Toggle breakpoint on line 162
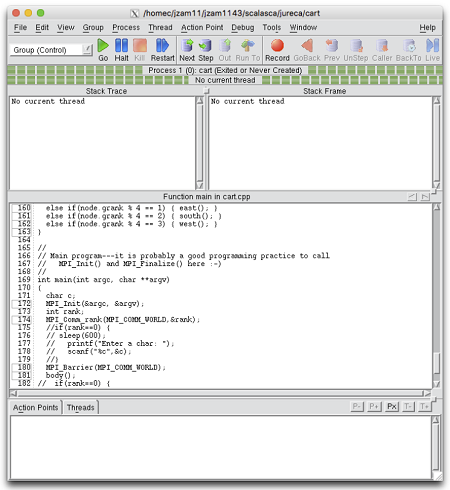450x490 pixels. tap(22, 224)
